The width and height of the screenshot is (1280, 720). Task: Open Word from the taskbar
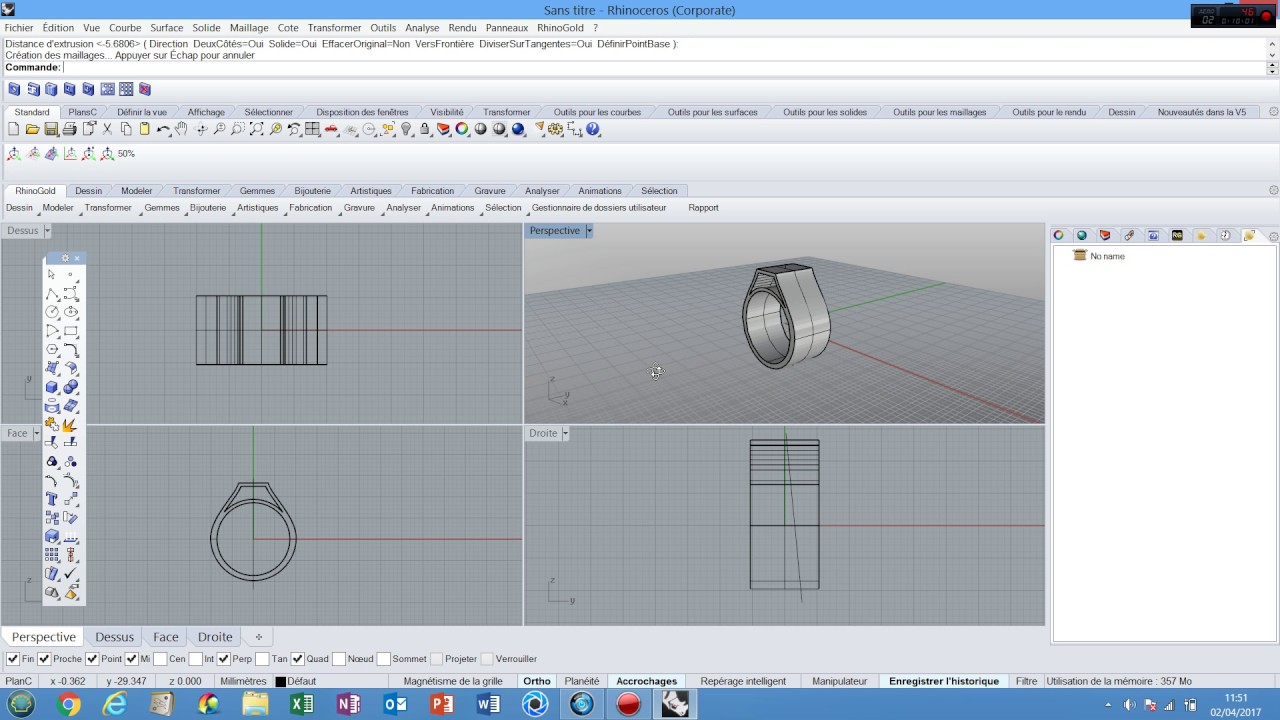pos(488,704)
